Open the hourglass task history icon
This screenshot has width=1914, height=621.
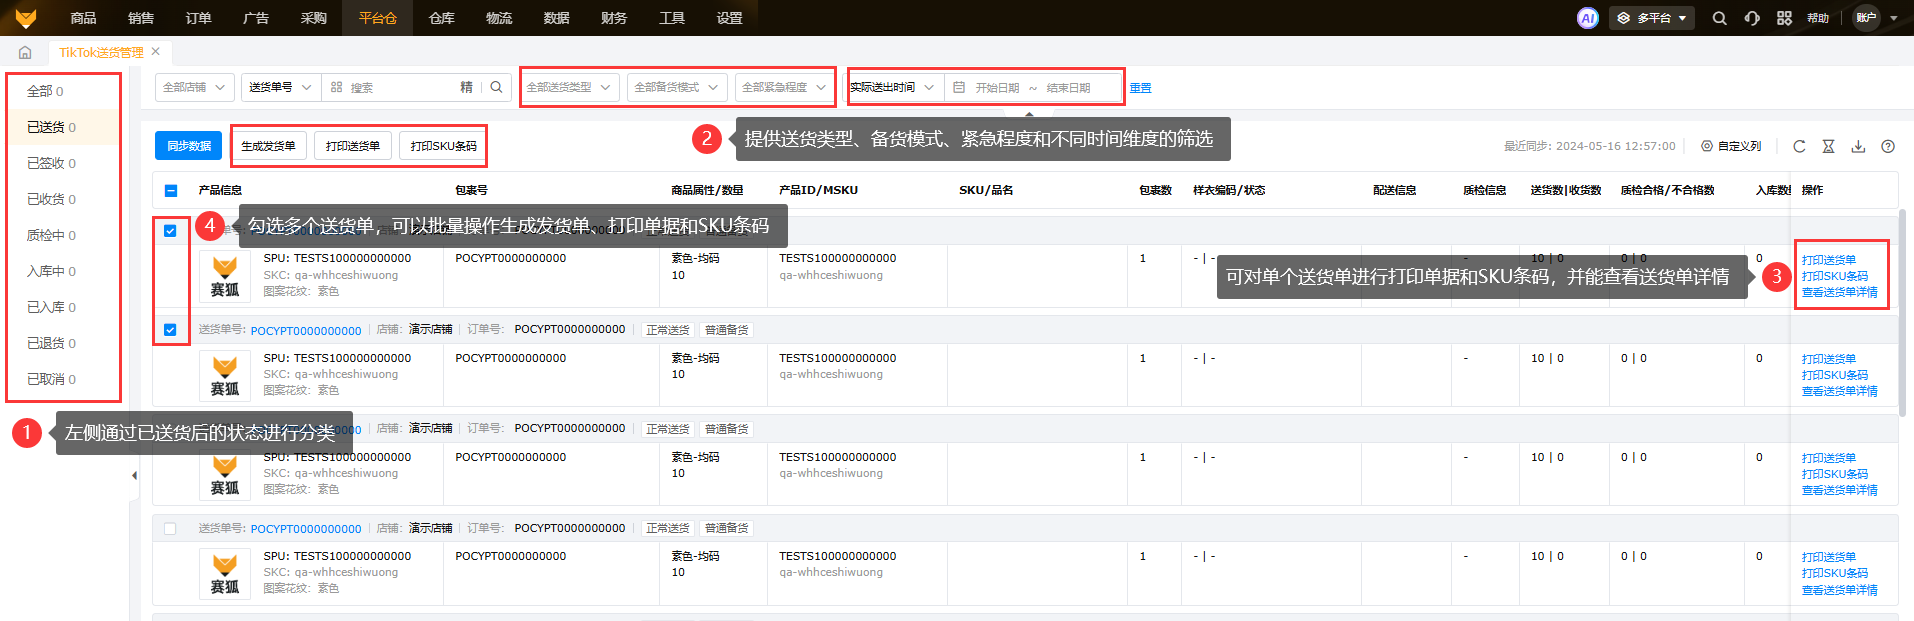pyautogui.click(x=1828, y=146)
